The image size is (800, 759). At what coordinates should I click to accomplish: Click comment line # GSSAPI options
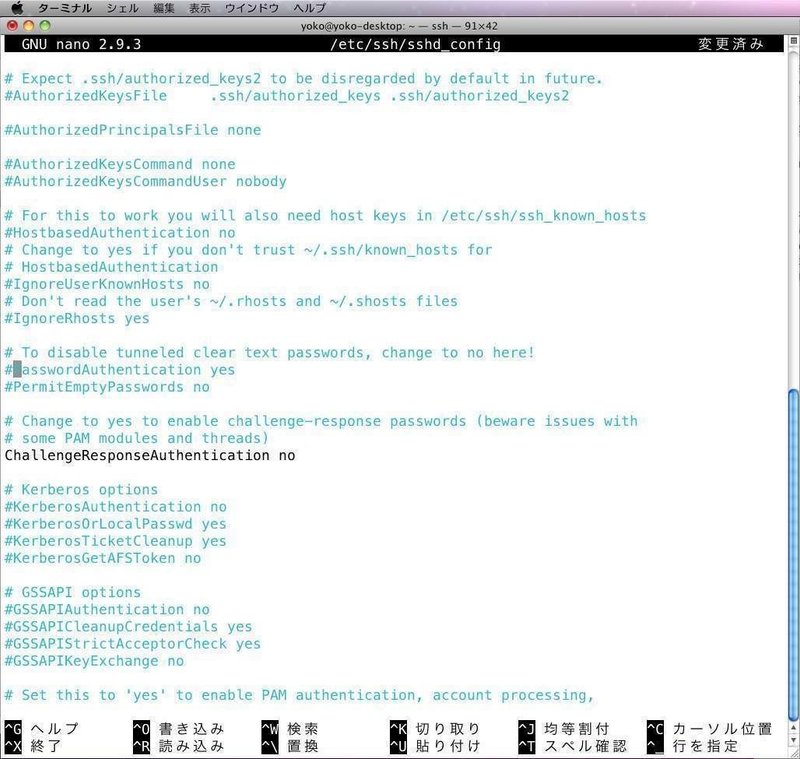[72, 593]
